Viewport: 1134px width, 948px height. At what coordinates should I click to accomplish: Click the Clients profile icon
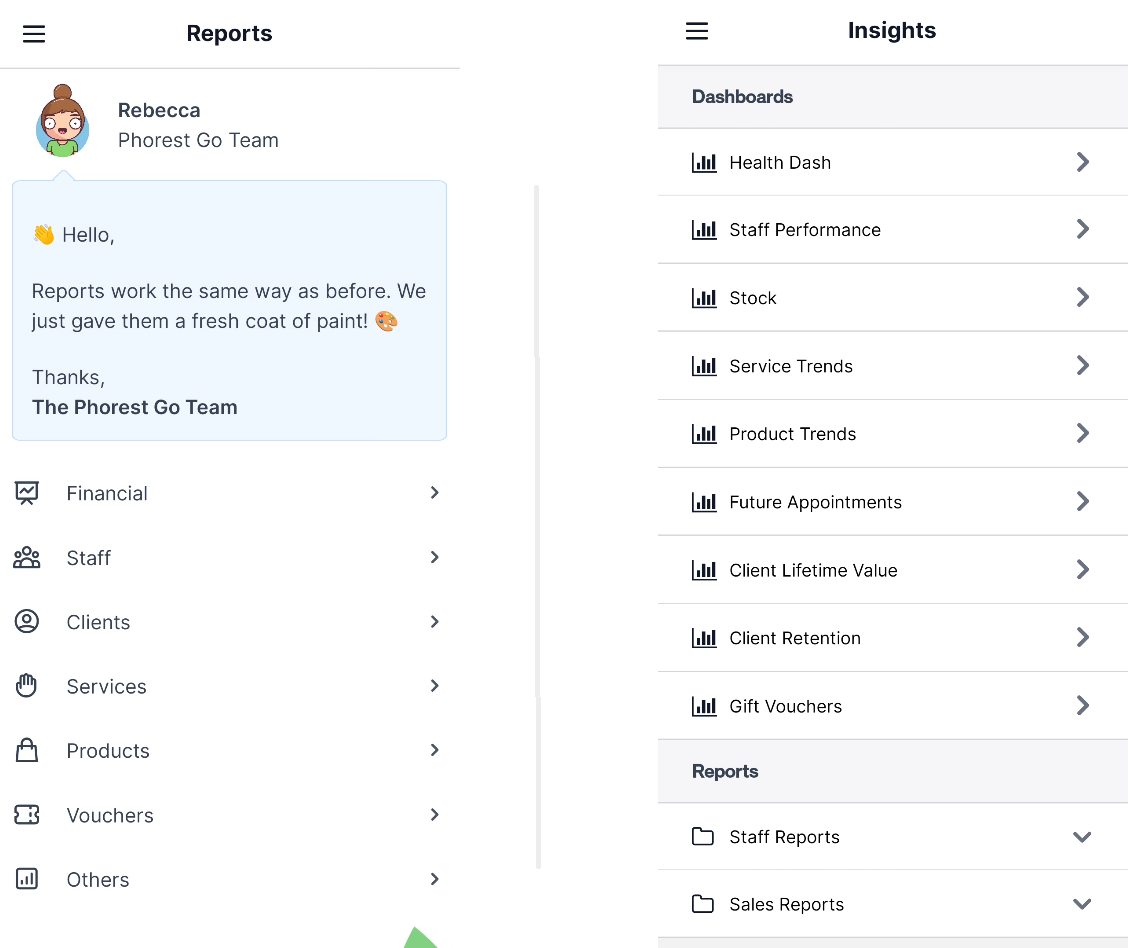coord(27,622)
